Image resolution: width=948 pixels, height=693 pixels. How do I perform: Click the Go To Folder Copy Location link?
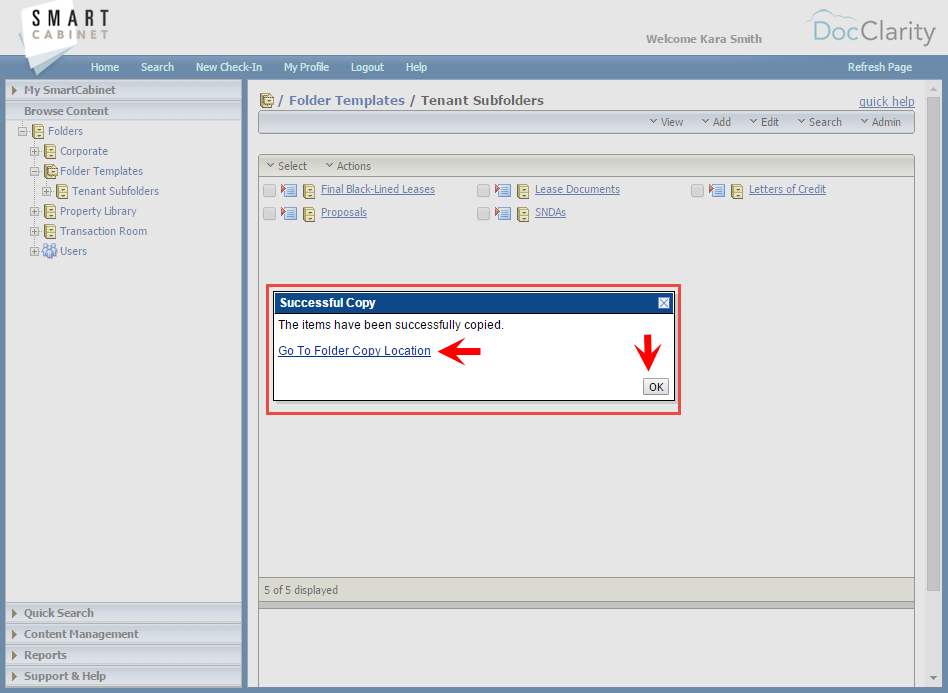tap(354, 351)
